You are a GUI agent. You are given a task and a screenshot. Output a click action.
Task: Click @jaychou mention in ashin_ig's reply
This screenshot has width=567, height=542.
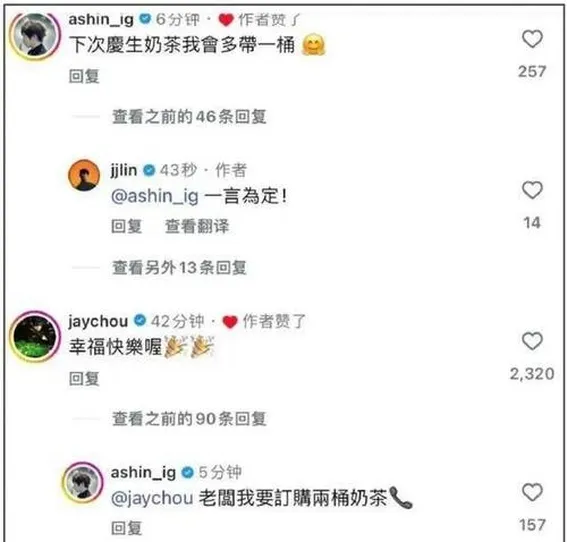click(x=152, y=499)
